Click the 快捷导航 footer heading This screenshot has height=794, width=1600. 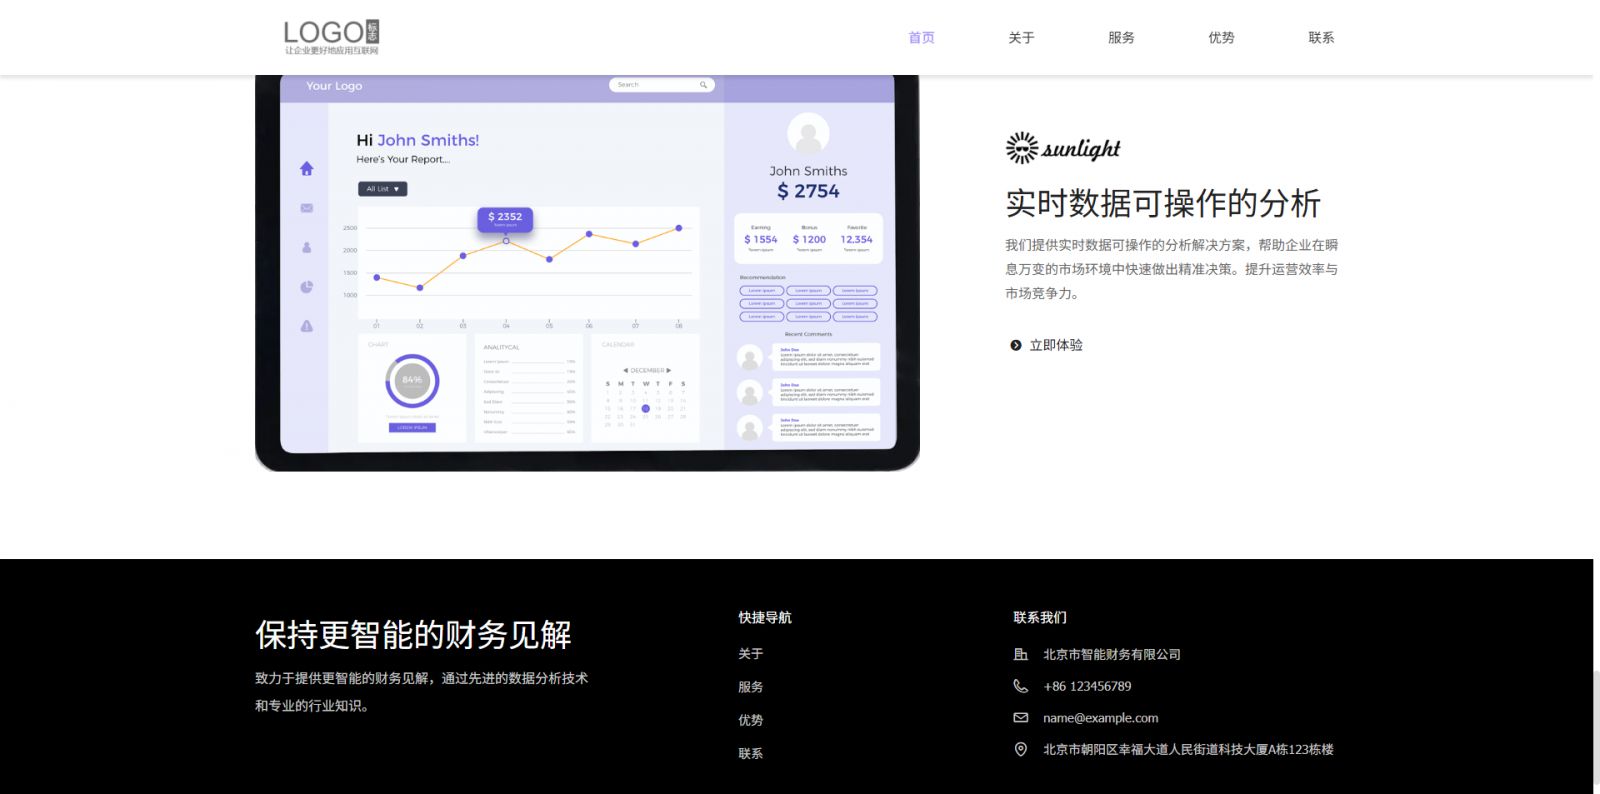coord(765,618)
